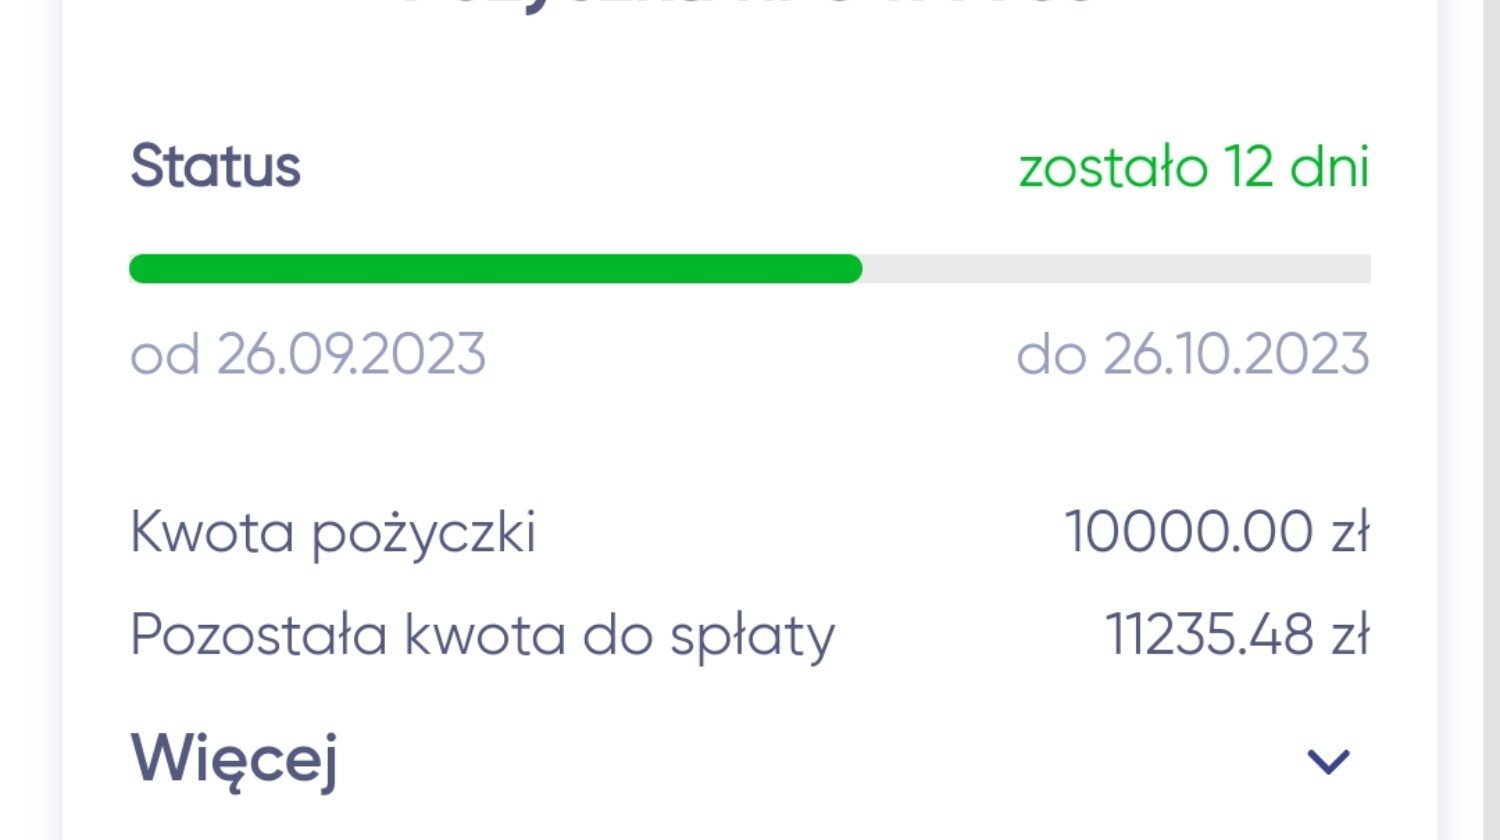The width and height of the screenshot is (1500, 840).
Task: Click the grey background outside the loan card
Action: [x=30, y=420]
